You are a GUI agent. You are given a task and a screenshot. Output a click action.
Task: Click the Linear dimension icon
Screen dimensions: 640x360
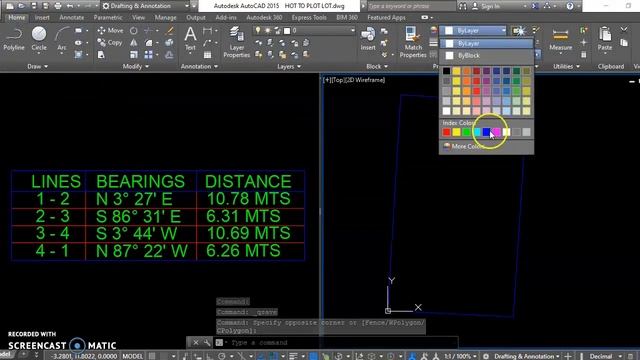click(x=207, y=31)
